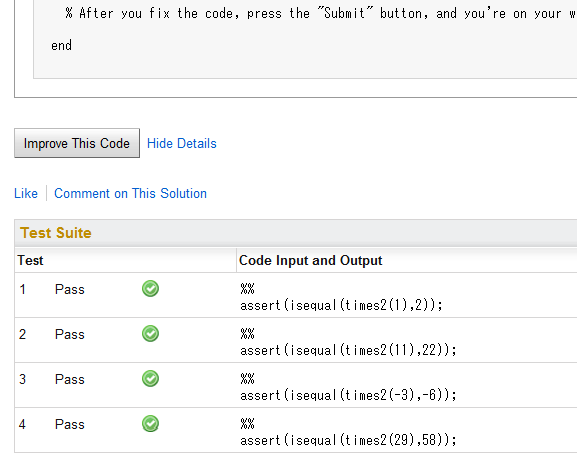This screenshot has height=465, width=577.
Task: Click the 'end' line in the code box
Action: [x=61, y=46]
